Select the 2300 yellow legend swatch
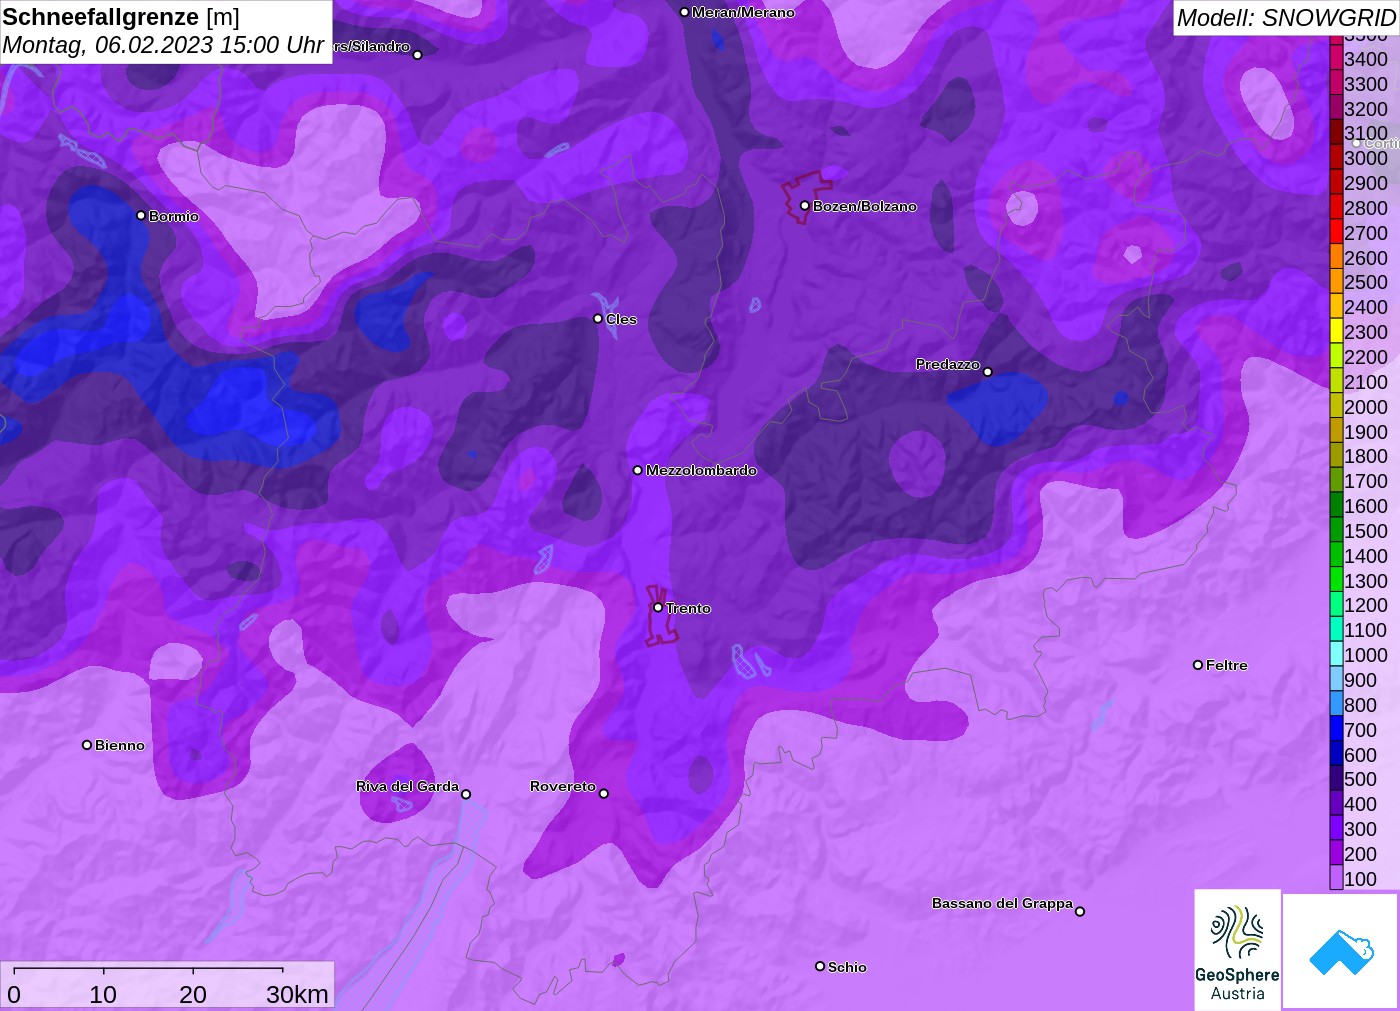 1336,331
